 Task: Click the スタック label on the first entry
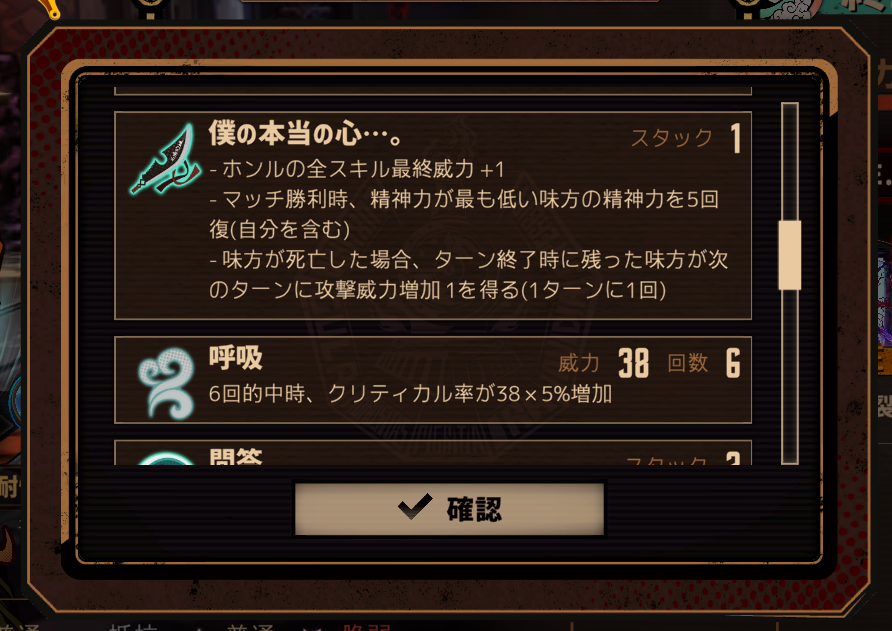(672, 138)
